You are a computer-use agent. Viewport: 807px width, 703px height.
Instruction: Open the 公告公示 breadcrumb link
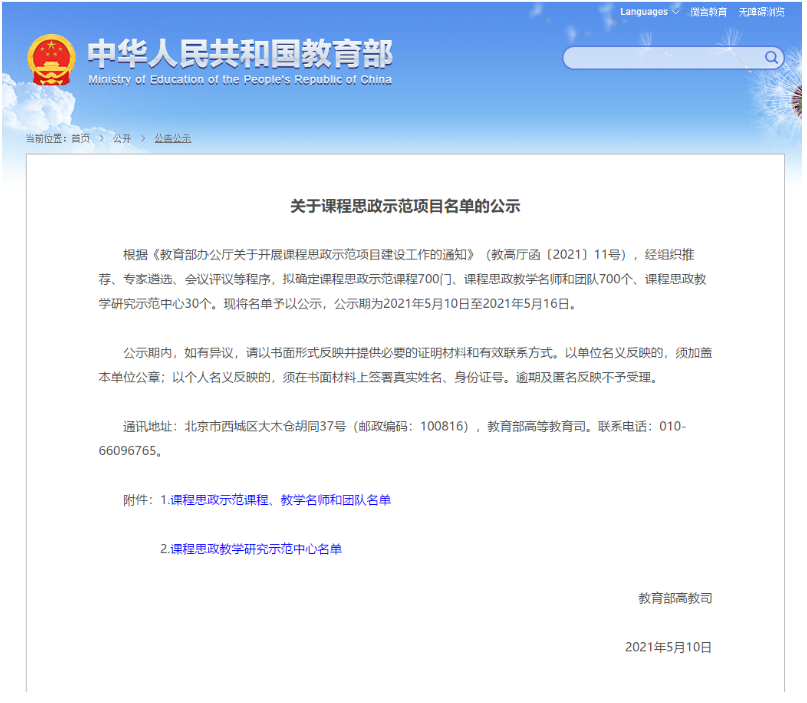click(x=172, y=138)
